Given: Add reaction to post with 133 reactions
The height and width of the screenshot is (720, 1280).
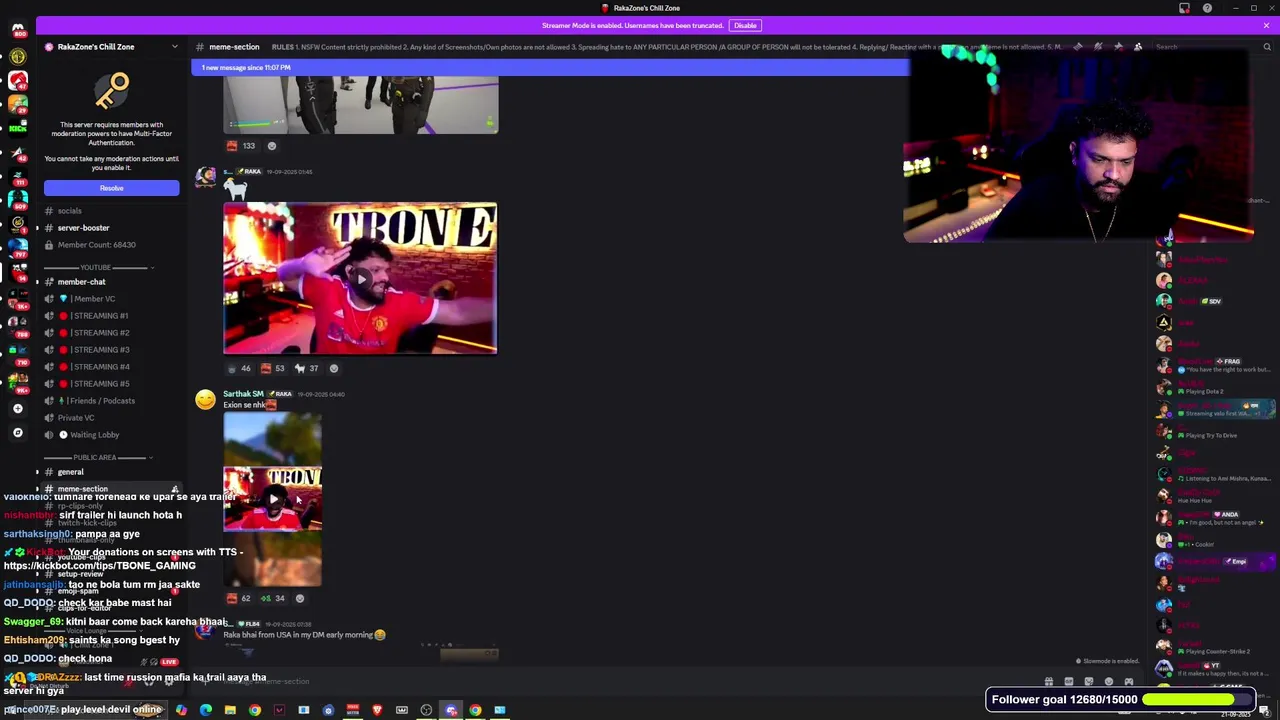Looking at the screenshot, I should 271,146.
